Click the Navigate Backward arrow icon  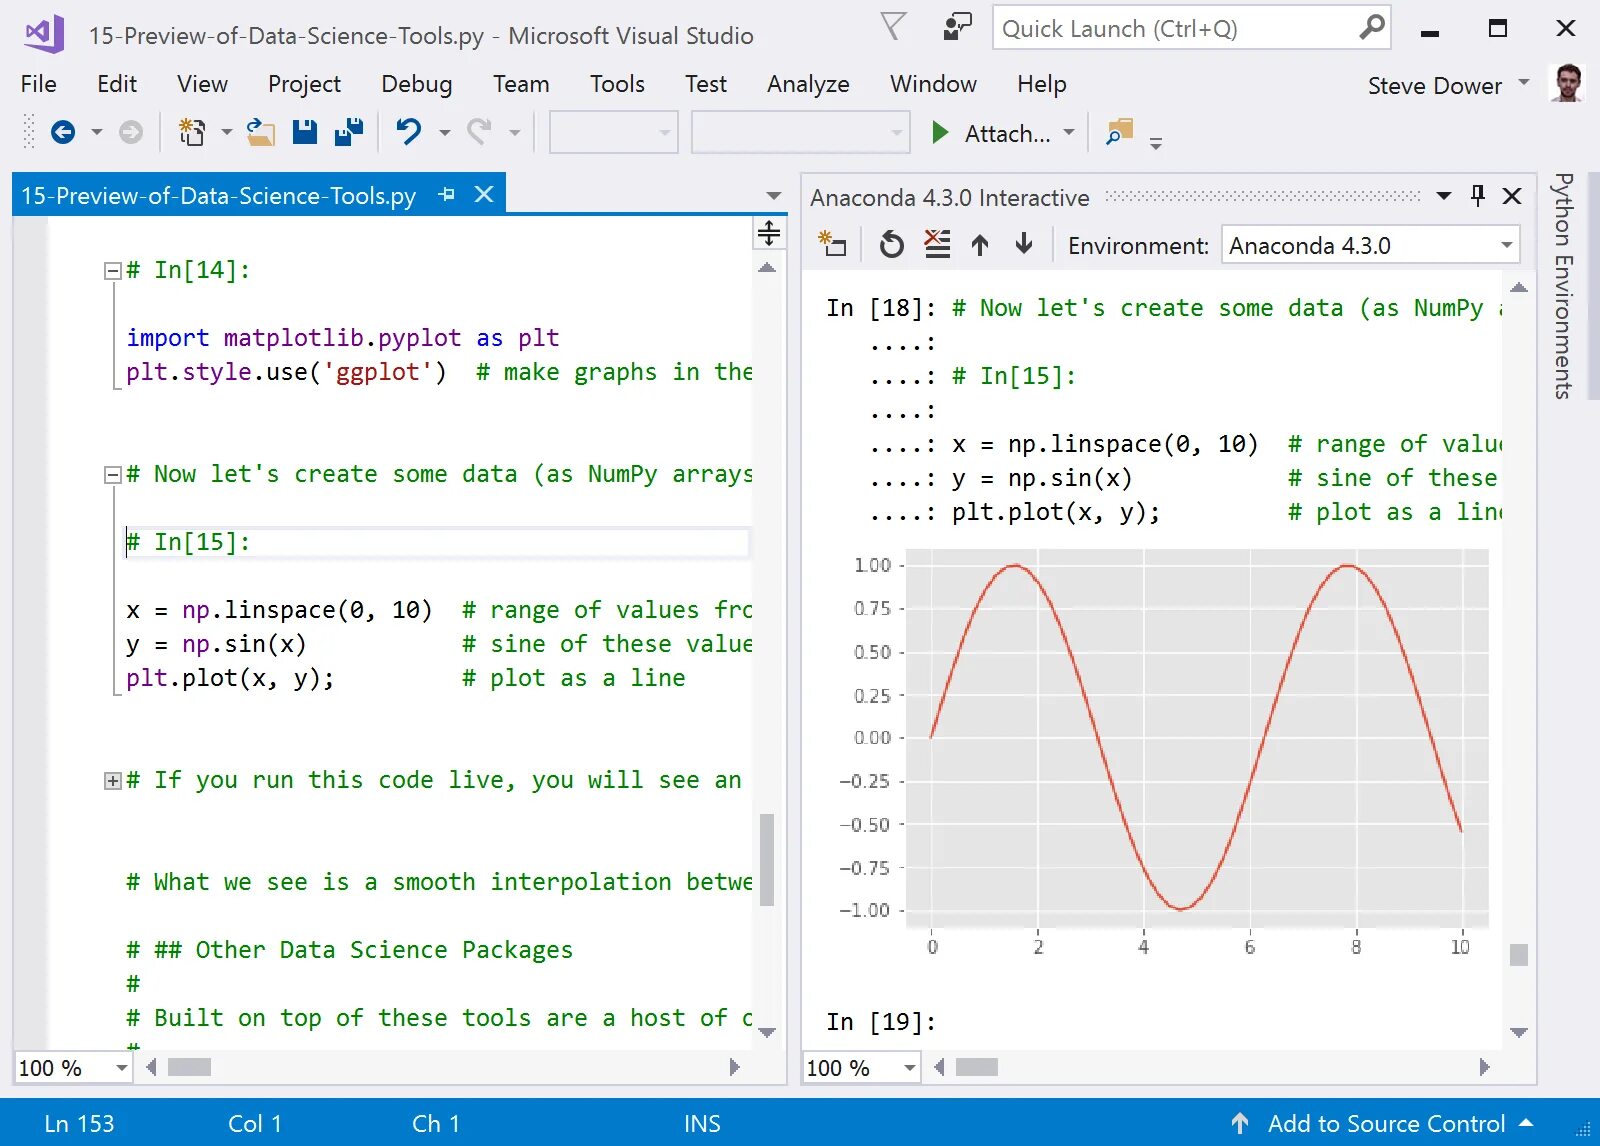click(63, 132)
